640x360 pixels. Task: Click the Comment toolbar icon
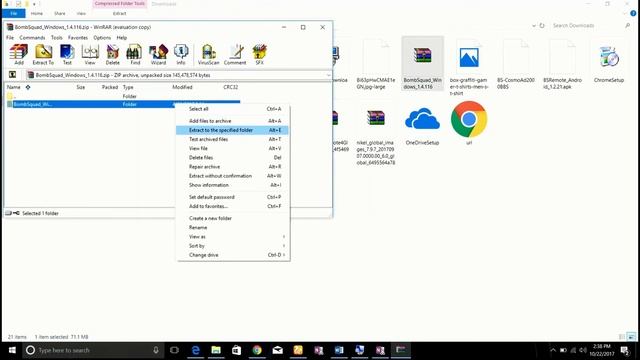[235, 54]
